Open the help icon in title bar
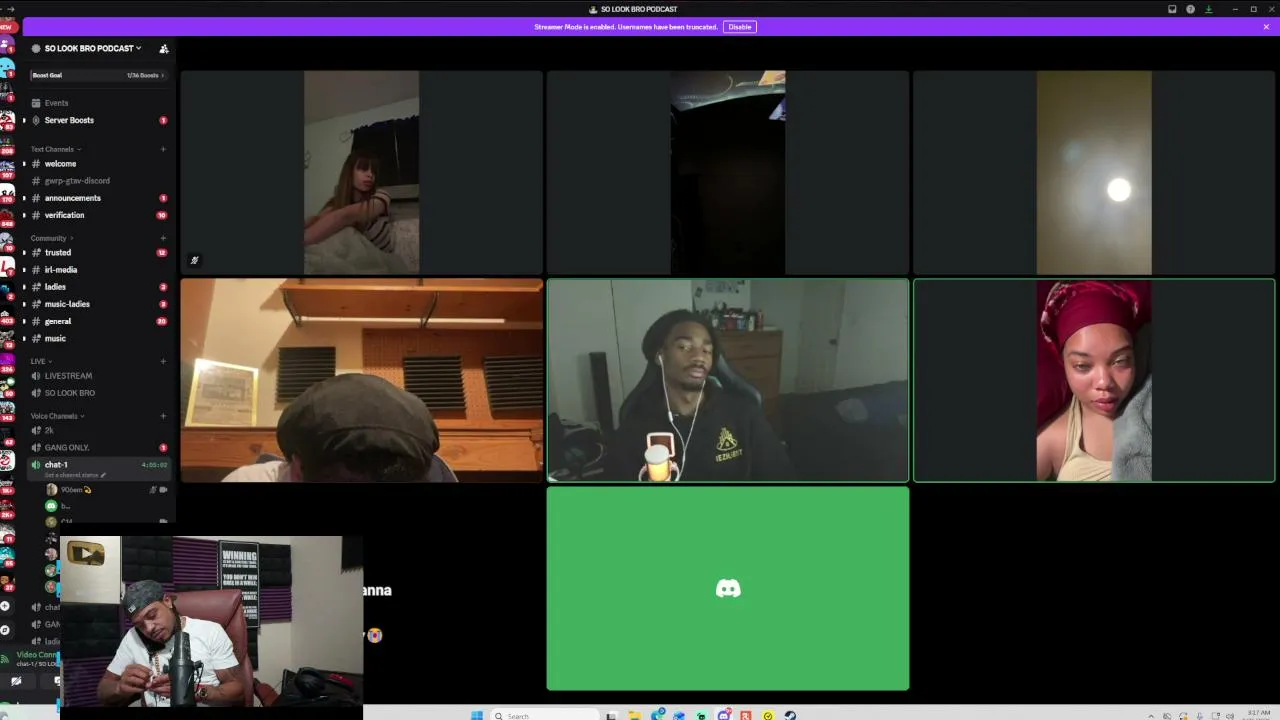The image size is (1280, 720). click(x=1190, y=9)
